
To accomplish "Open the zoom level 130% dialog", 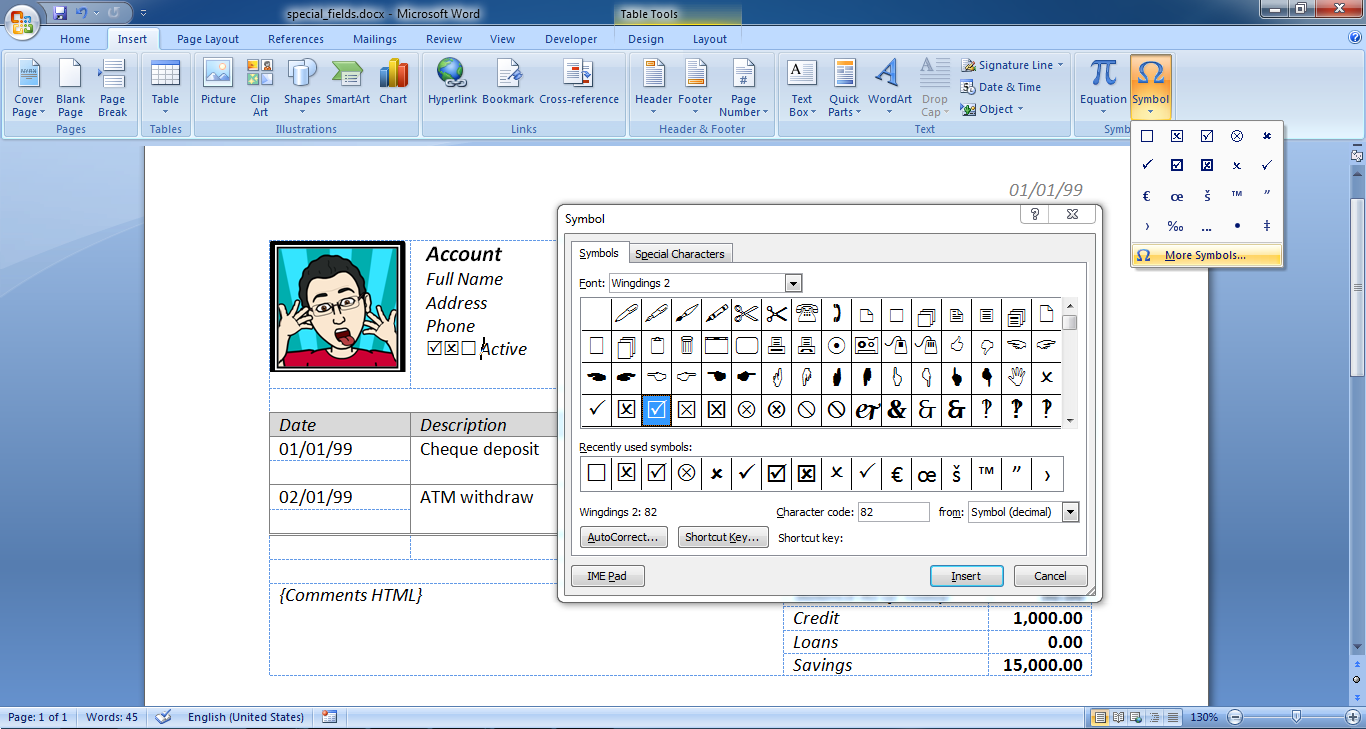I will [1203, 717].
